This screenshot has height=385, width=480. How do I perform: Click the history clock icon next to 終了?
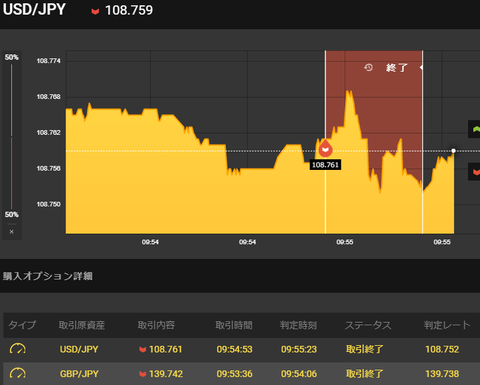[368, 68]
